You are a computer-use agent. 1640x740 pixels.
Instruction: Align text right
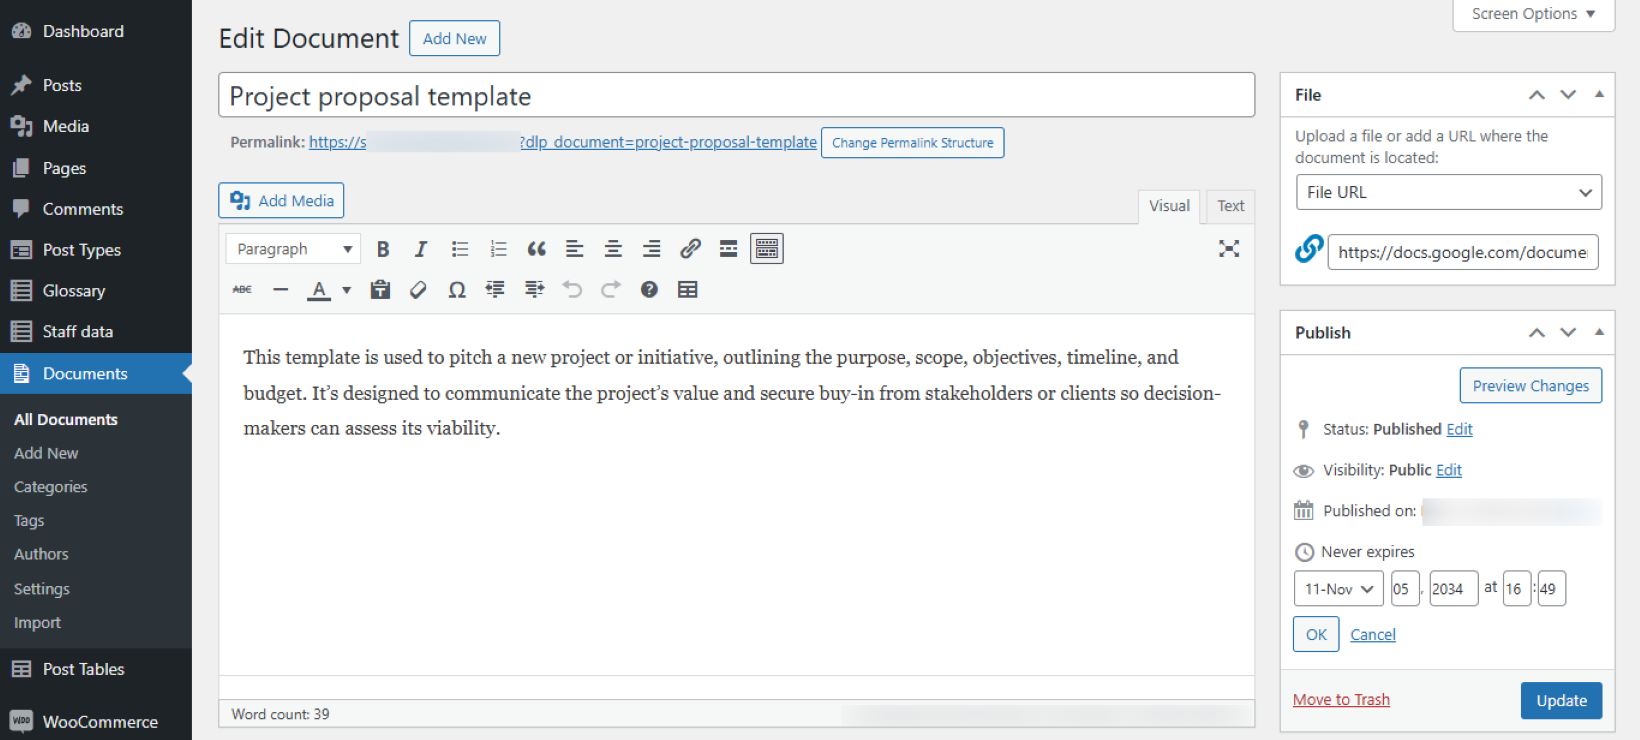652,249
